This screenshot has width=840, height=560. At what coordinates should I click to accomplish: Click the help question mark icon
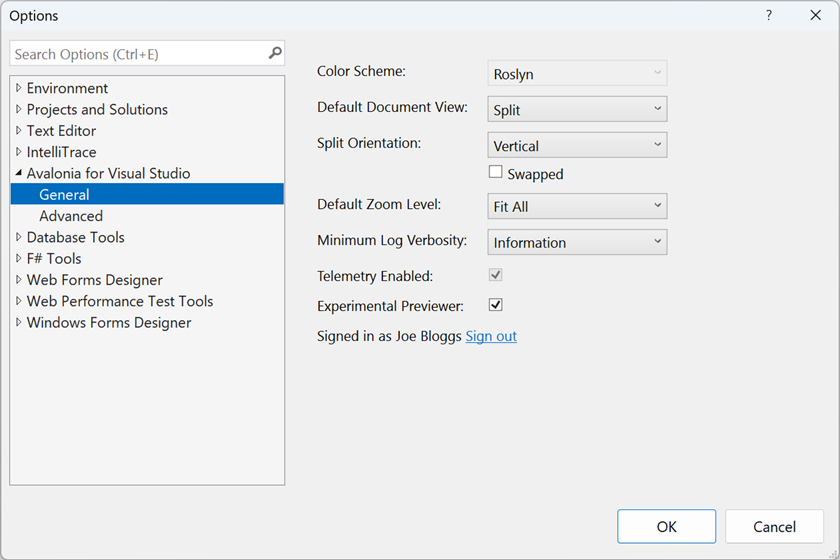coord(769,15)
